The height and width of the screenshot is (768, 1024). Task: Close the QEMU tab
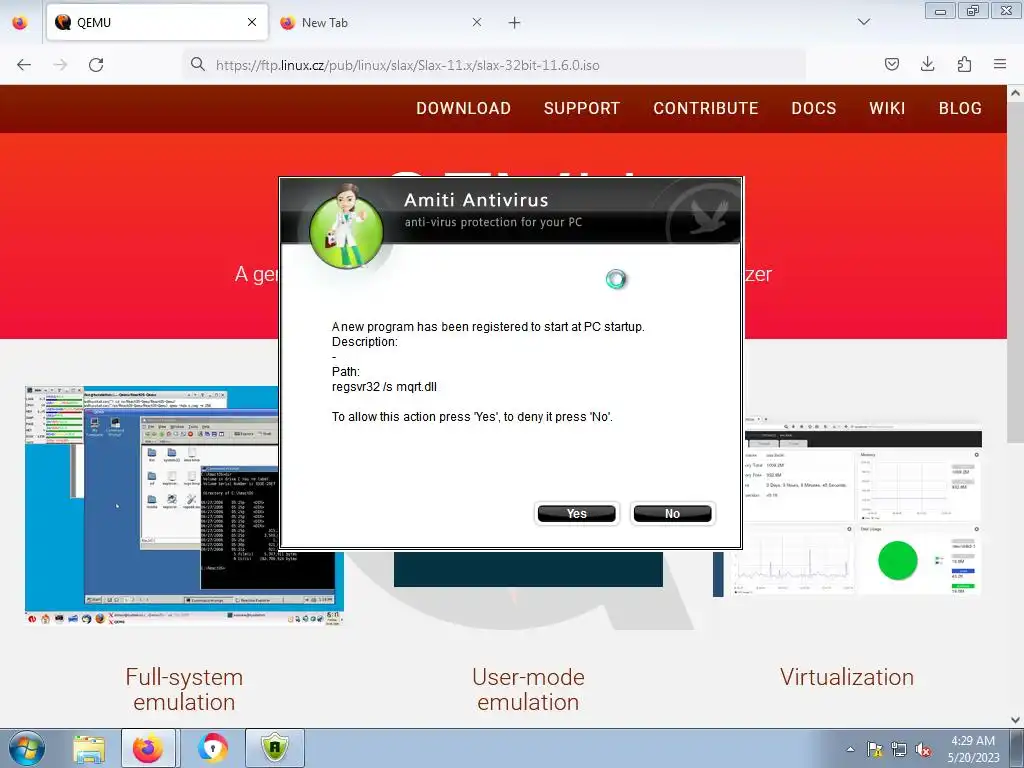point(251,22)
